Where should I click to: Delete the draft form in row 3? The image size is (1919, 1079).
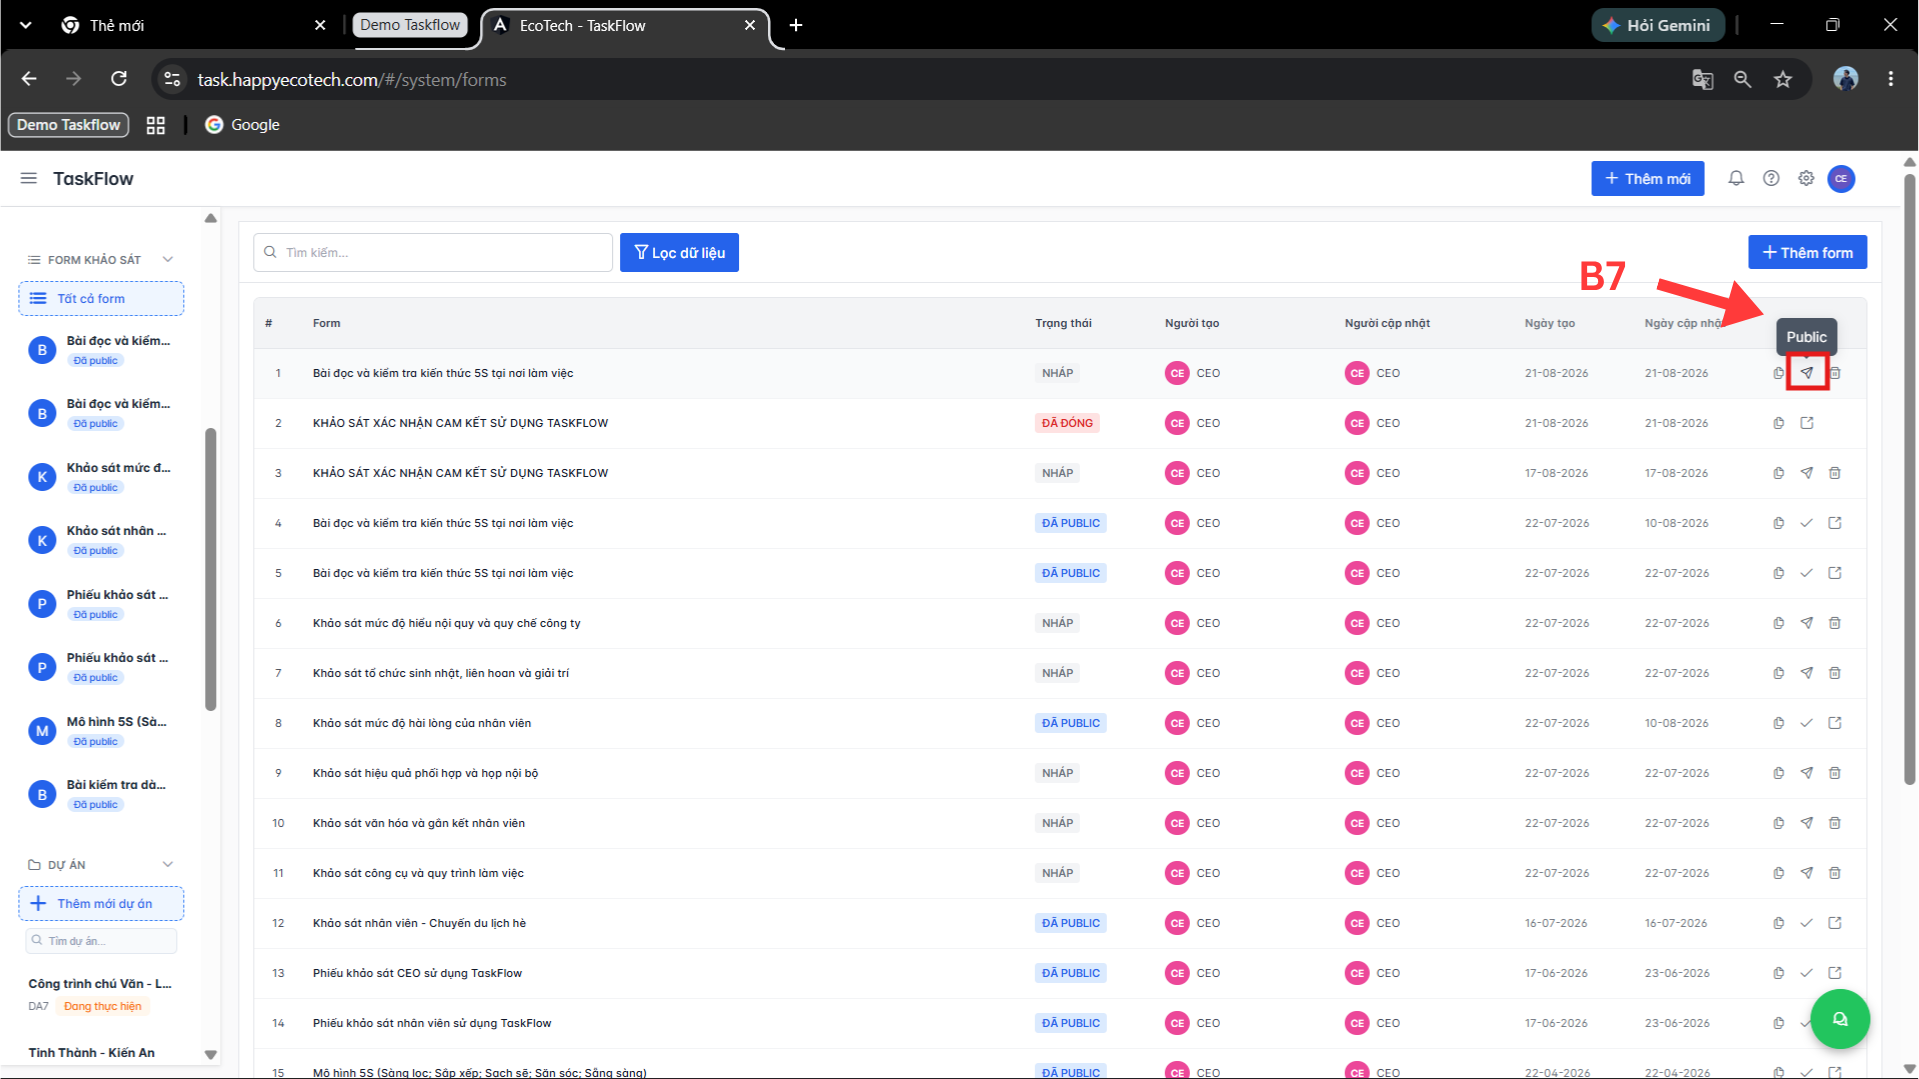click(1835, 473)
